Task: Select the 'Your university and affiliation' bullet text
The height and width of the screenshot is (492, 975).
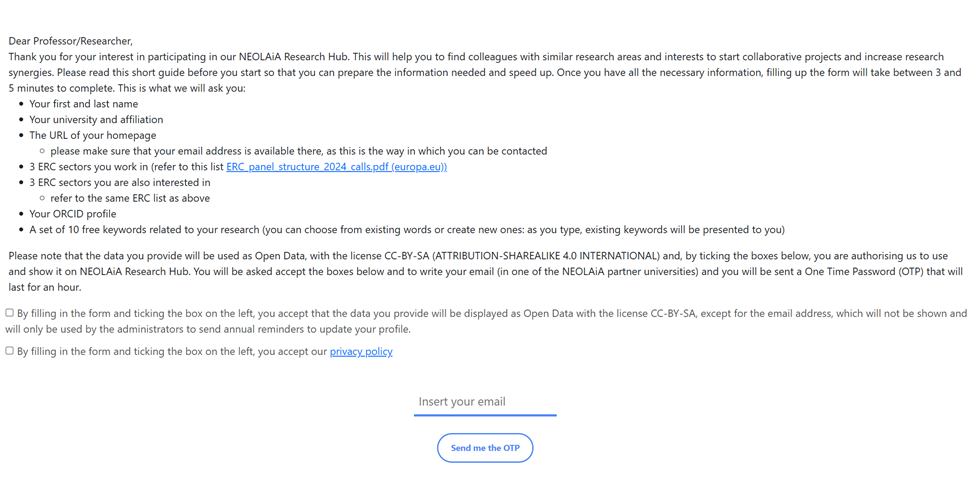Action: [96, 120]
